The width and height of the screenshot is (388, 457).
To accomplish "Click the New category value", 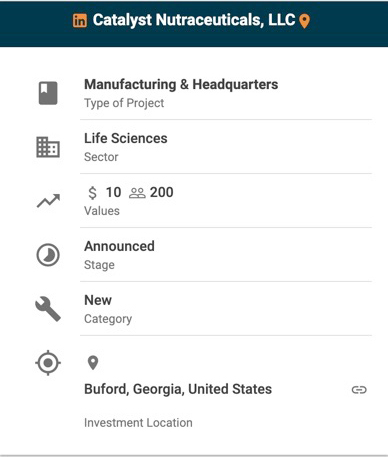I will coord(98,300).
